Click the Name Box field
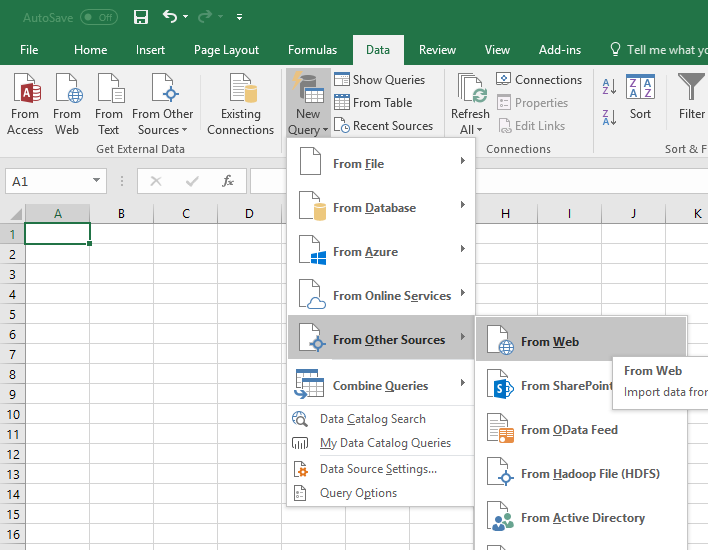Image resolution: width=708 pixels, height=550 pixels. (48, 181)
